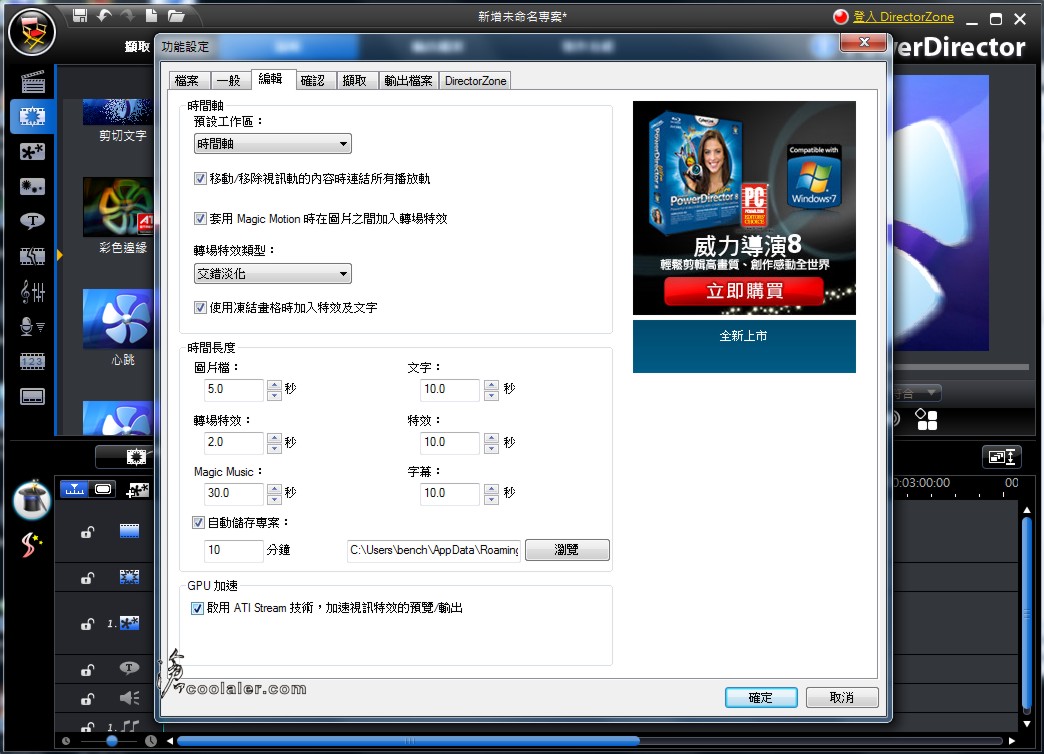Click the red 立即購買 button

(x=744, y=291)
